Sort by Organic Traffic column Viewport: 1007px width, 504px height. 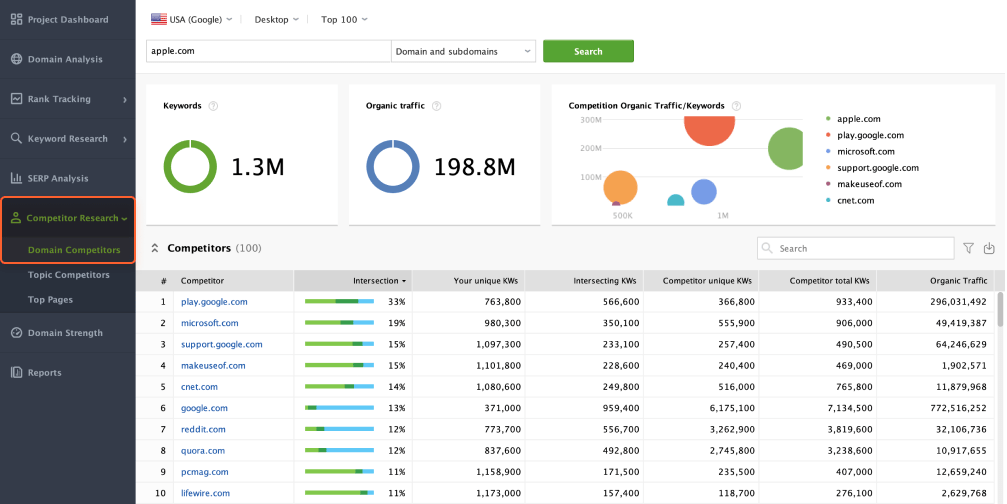pos(935,281)
